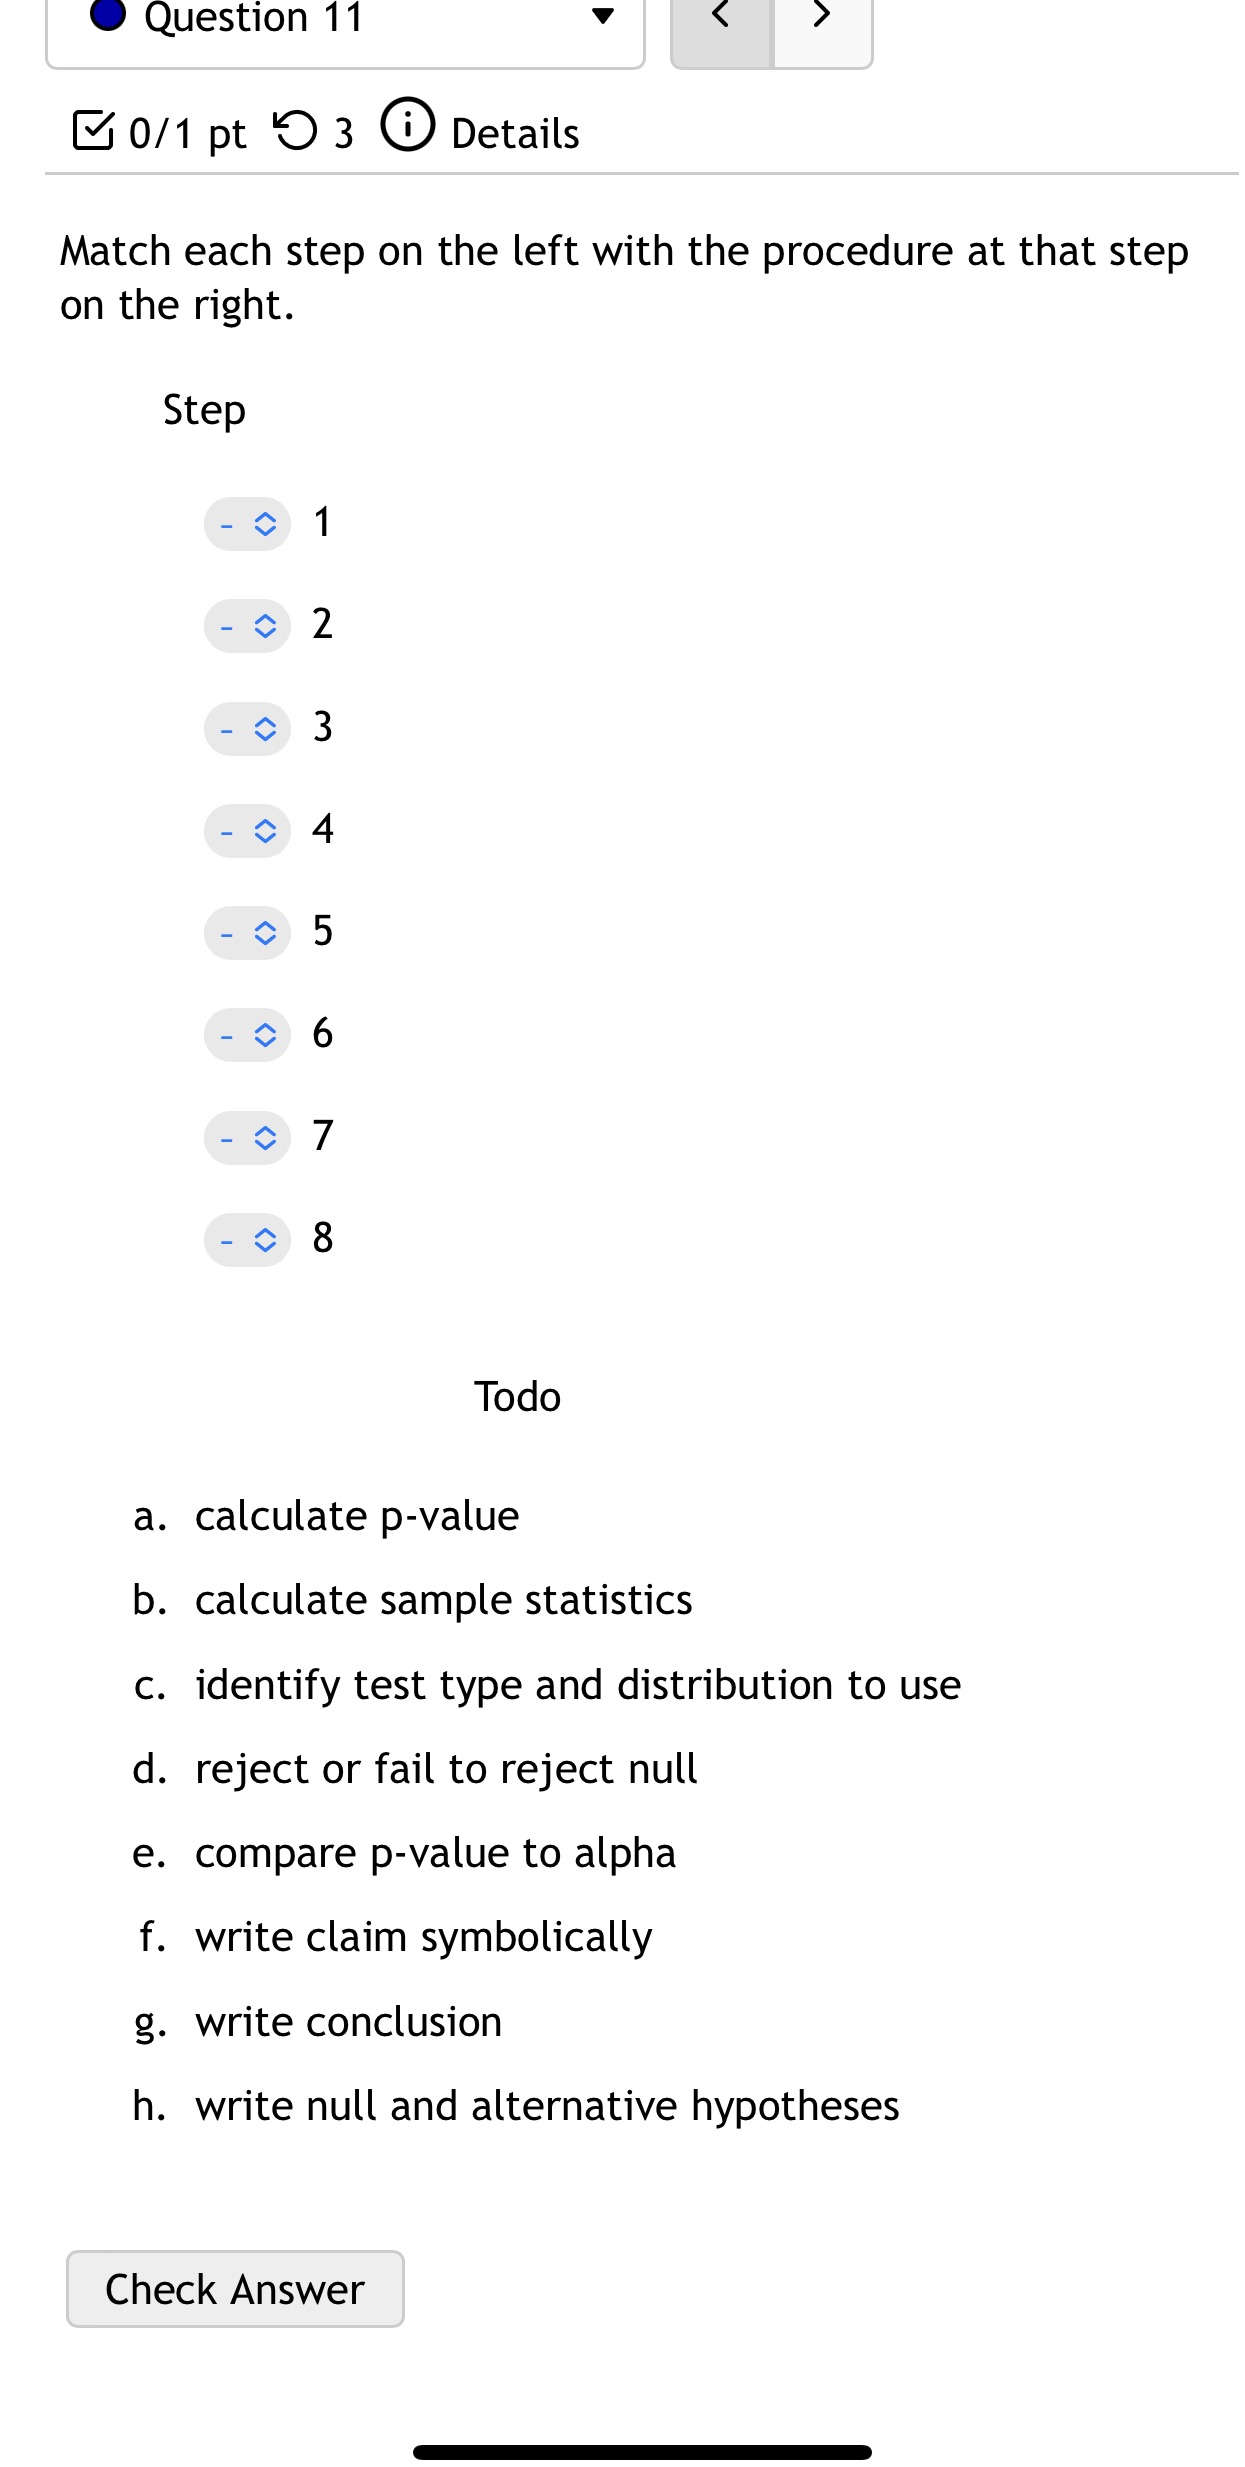1245x2467 pixels.
Task: Open the matching dropdown for step 7
Action: [246, 1137]
